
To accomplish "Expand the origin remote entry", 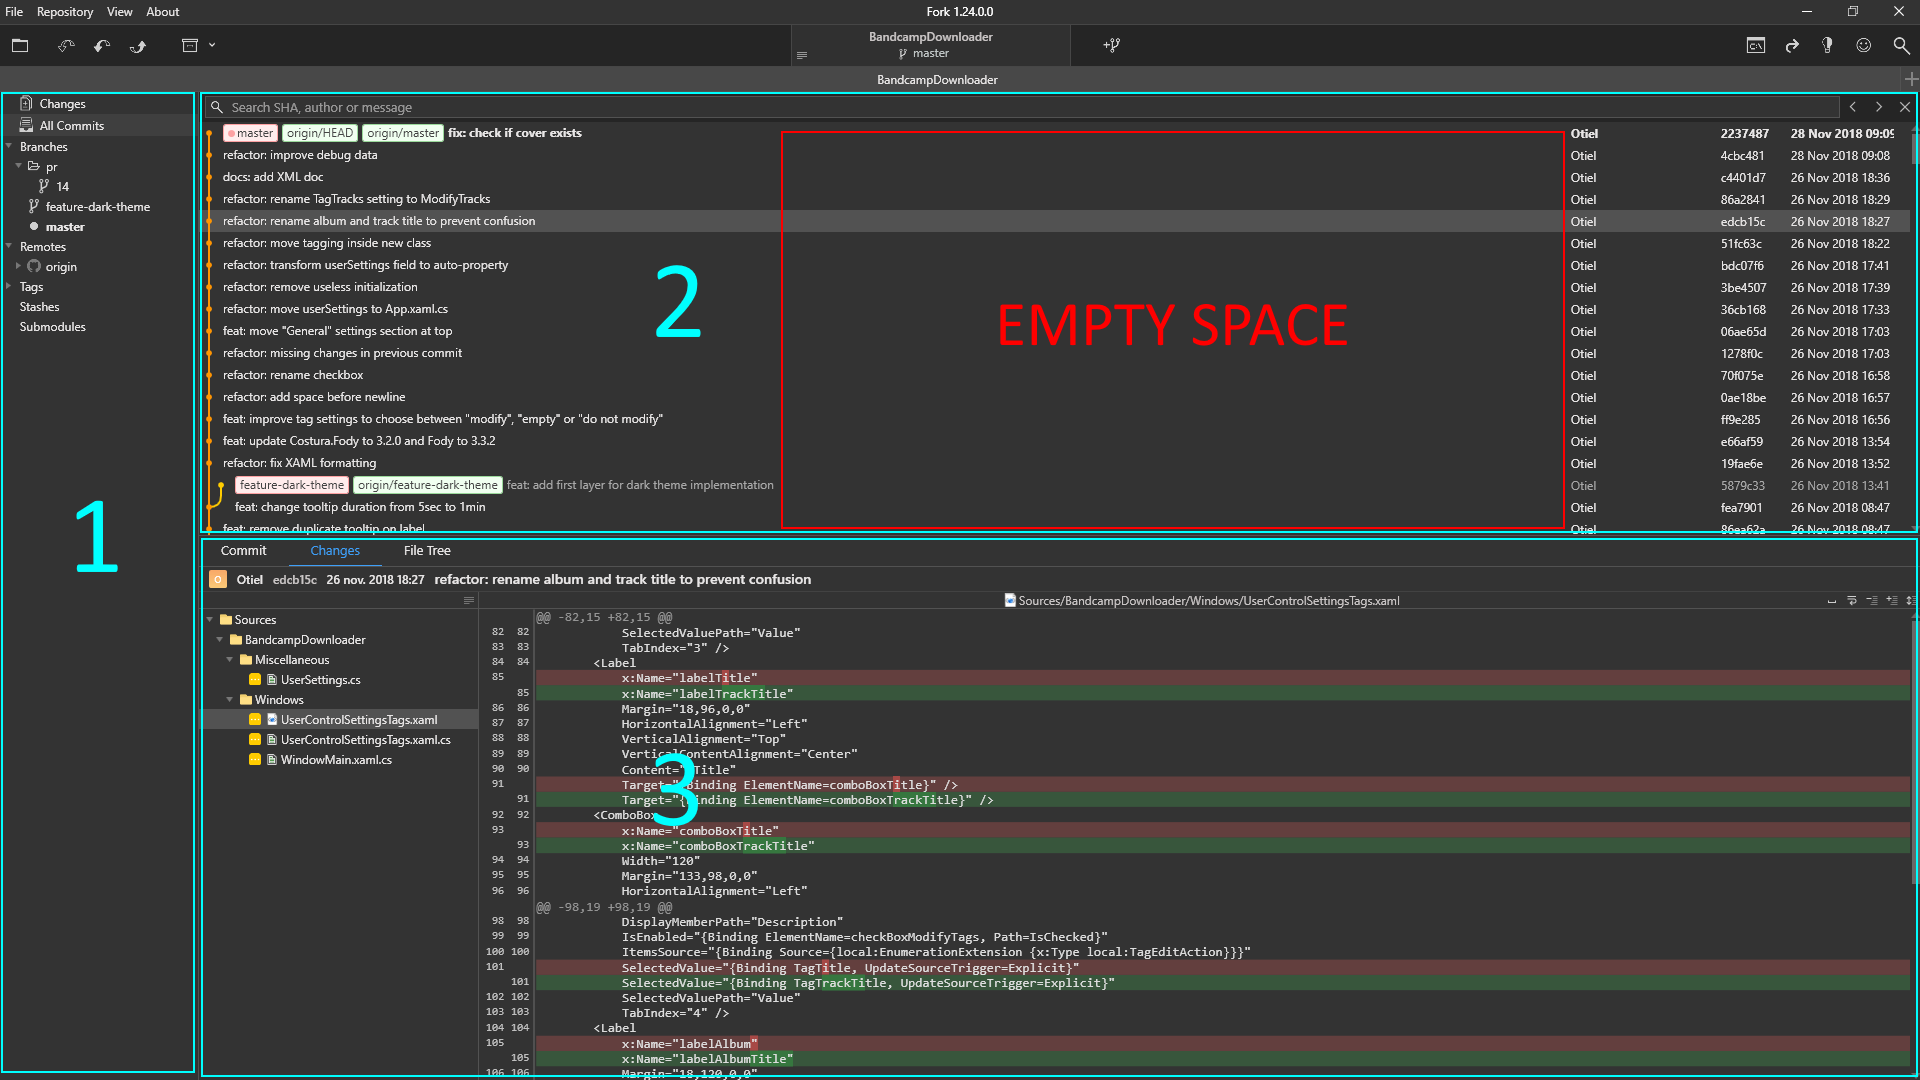I will coord(17,266).
